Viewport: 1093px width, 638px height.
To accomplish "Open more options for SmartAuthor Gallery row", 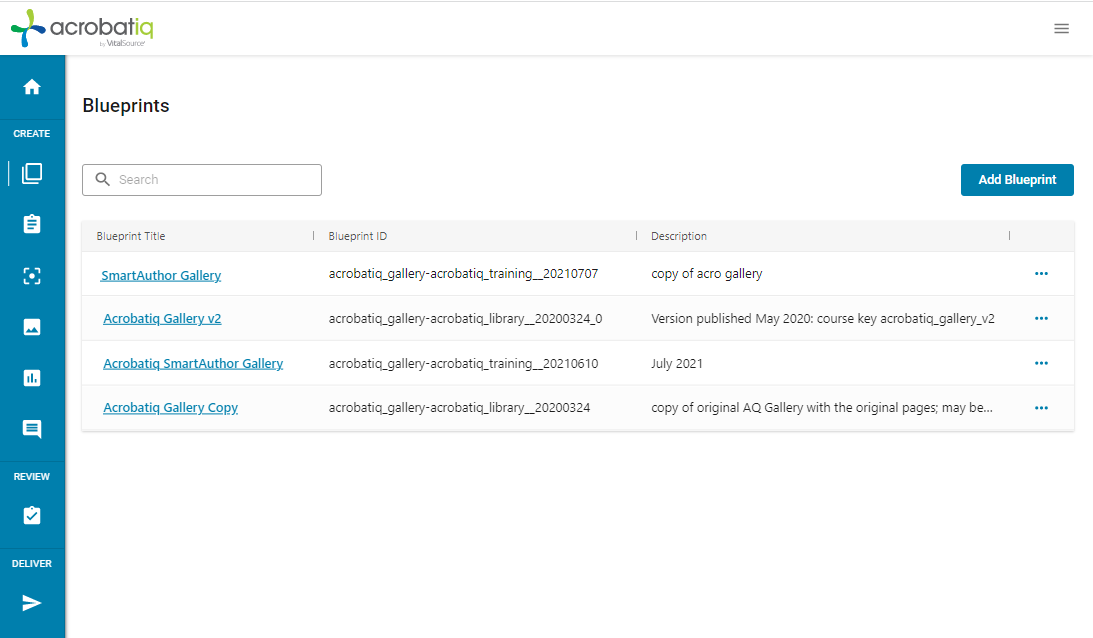I will pos(1041,273).
